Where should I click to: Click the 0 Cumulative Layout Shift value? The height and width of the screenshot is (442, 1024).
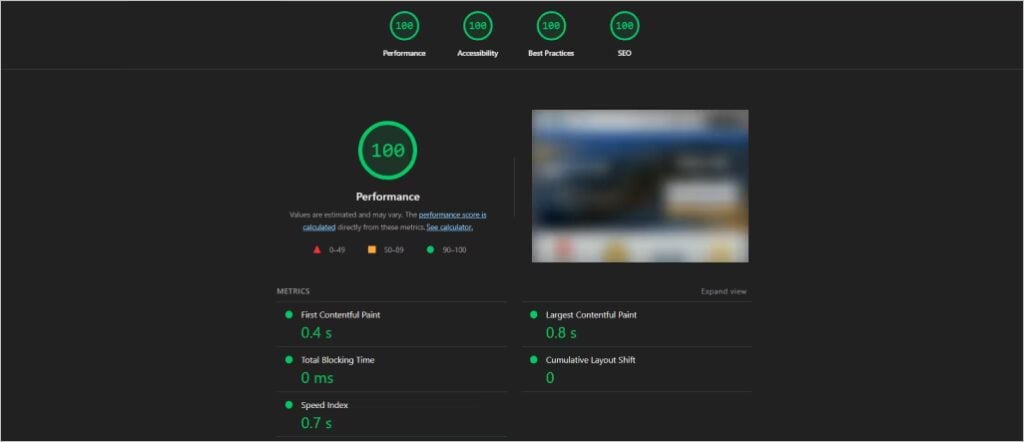click(550, 378)
